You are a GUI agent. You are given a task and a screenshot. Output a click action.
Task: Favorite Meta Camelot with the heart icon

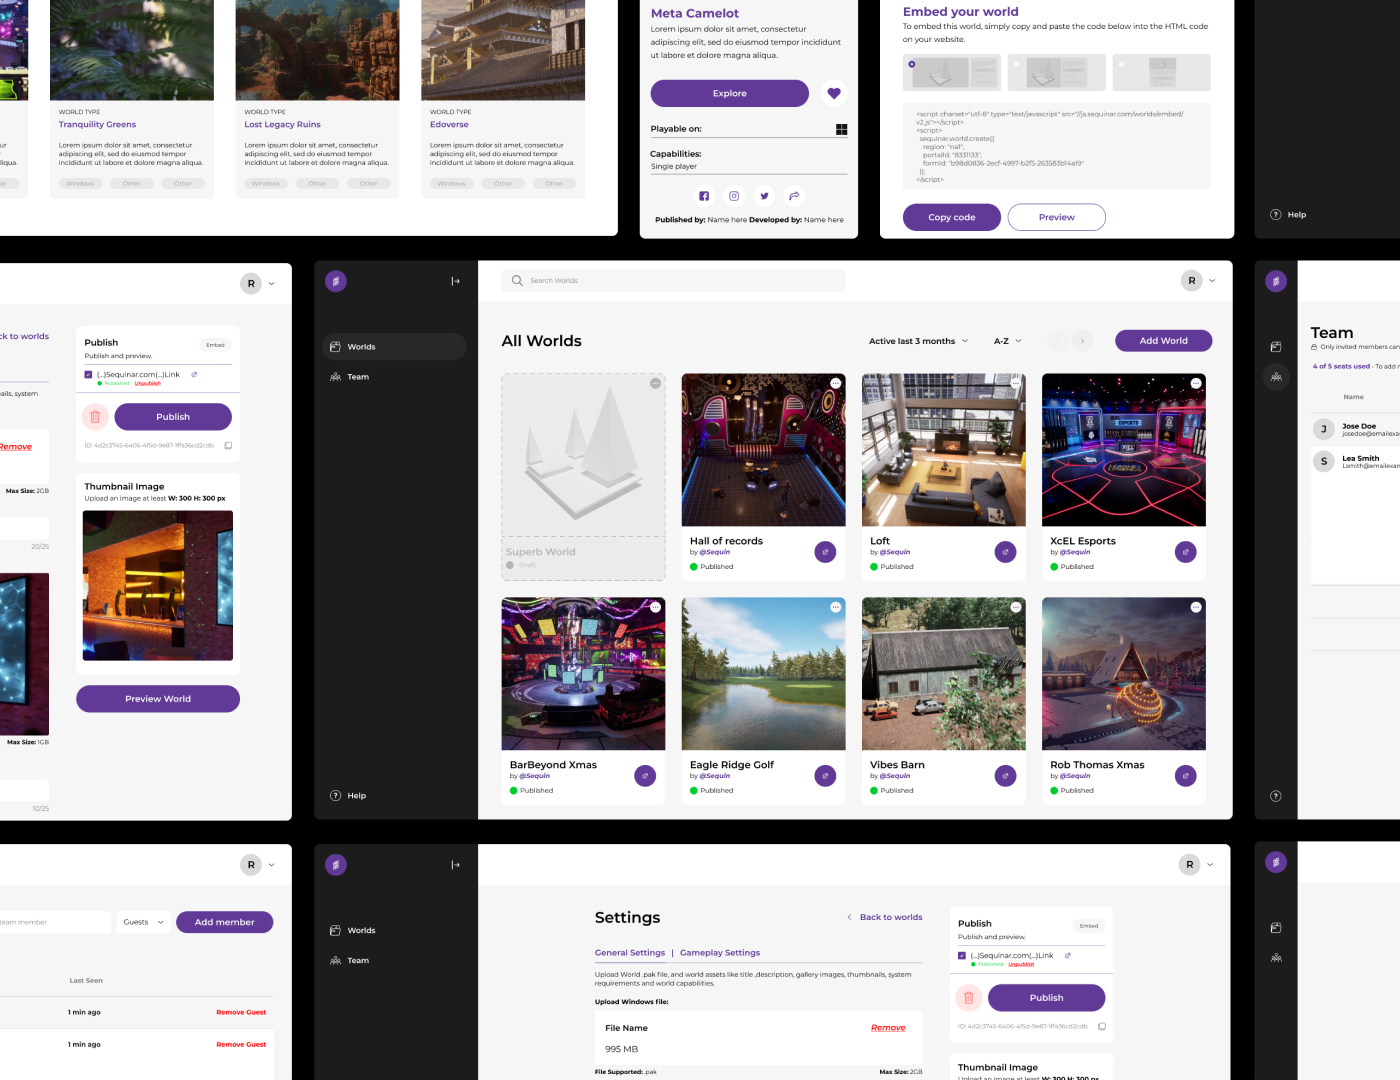[833, 92]
